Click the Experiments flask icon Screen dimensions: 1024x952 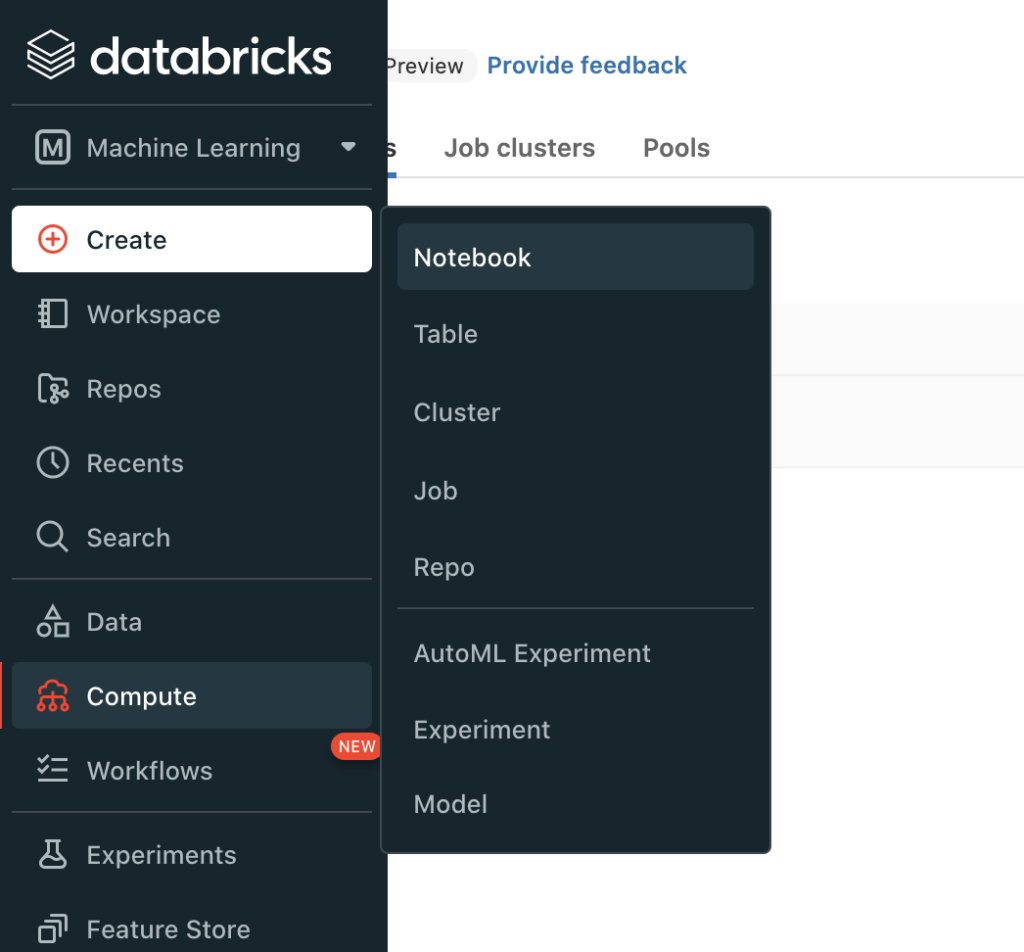[52, 855]
